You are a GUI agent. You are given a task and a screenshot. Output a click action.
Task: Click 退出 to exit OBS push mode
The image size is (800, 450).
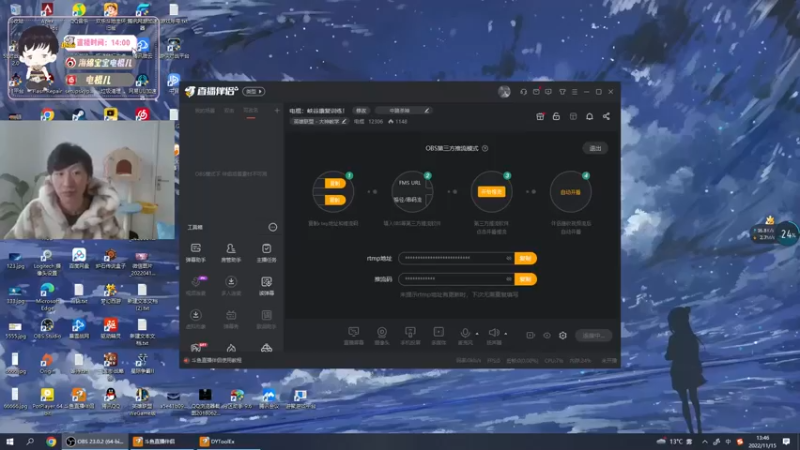[595, 148]
